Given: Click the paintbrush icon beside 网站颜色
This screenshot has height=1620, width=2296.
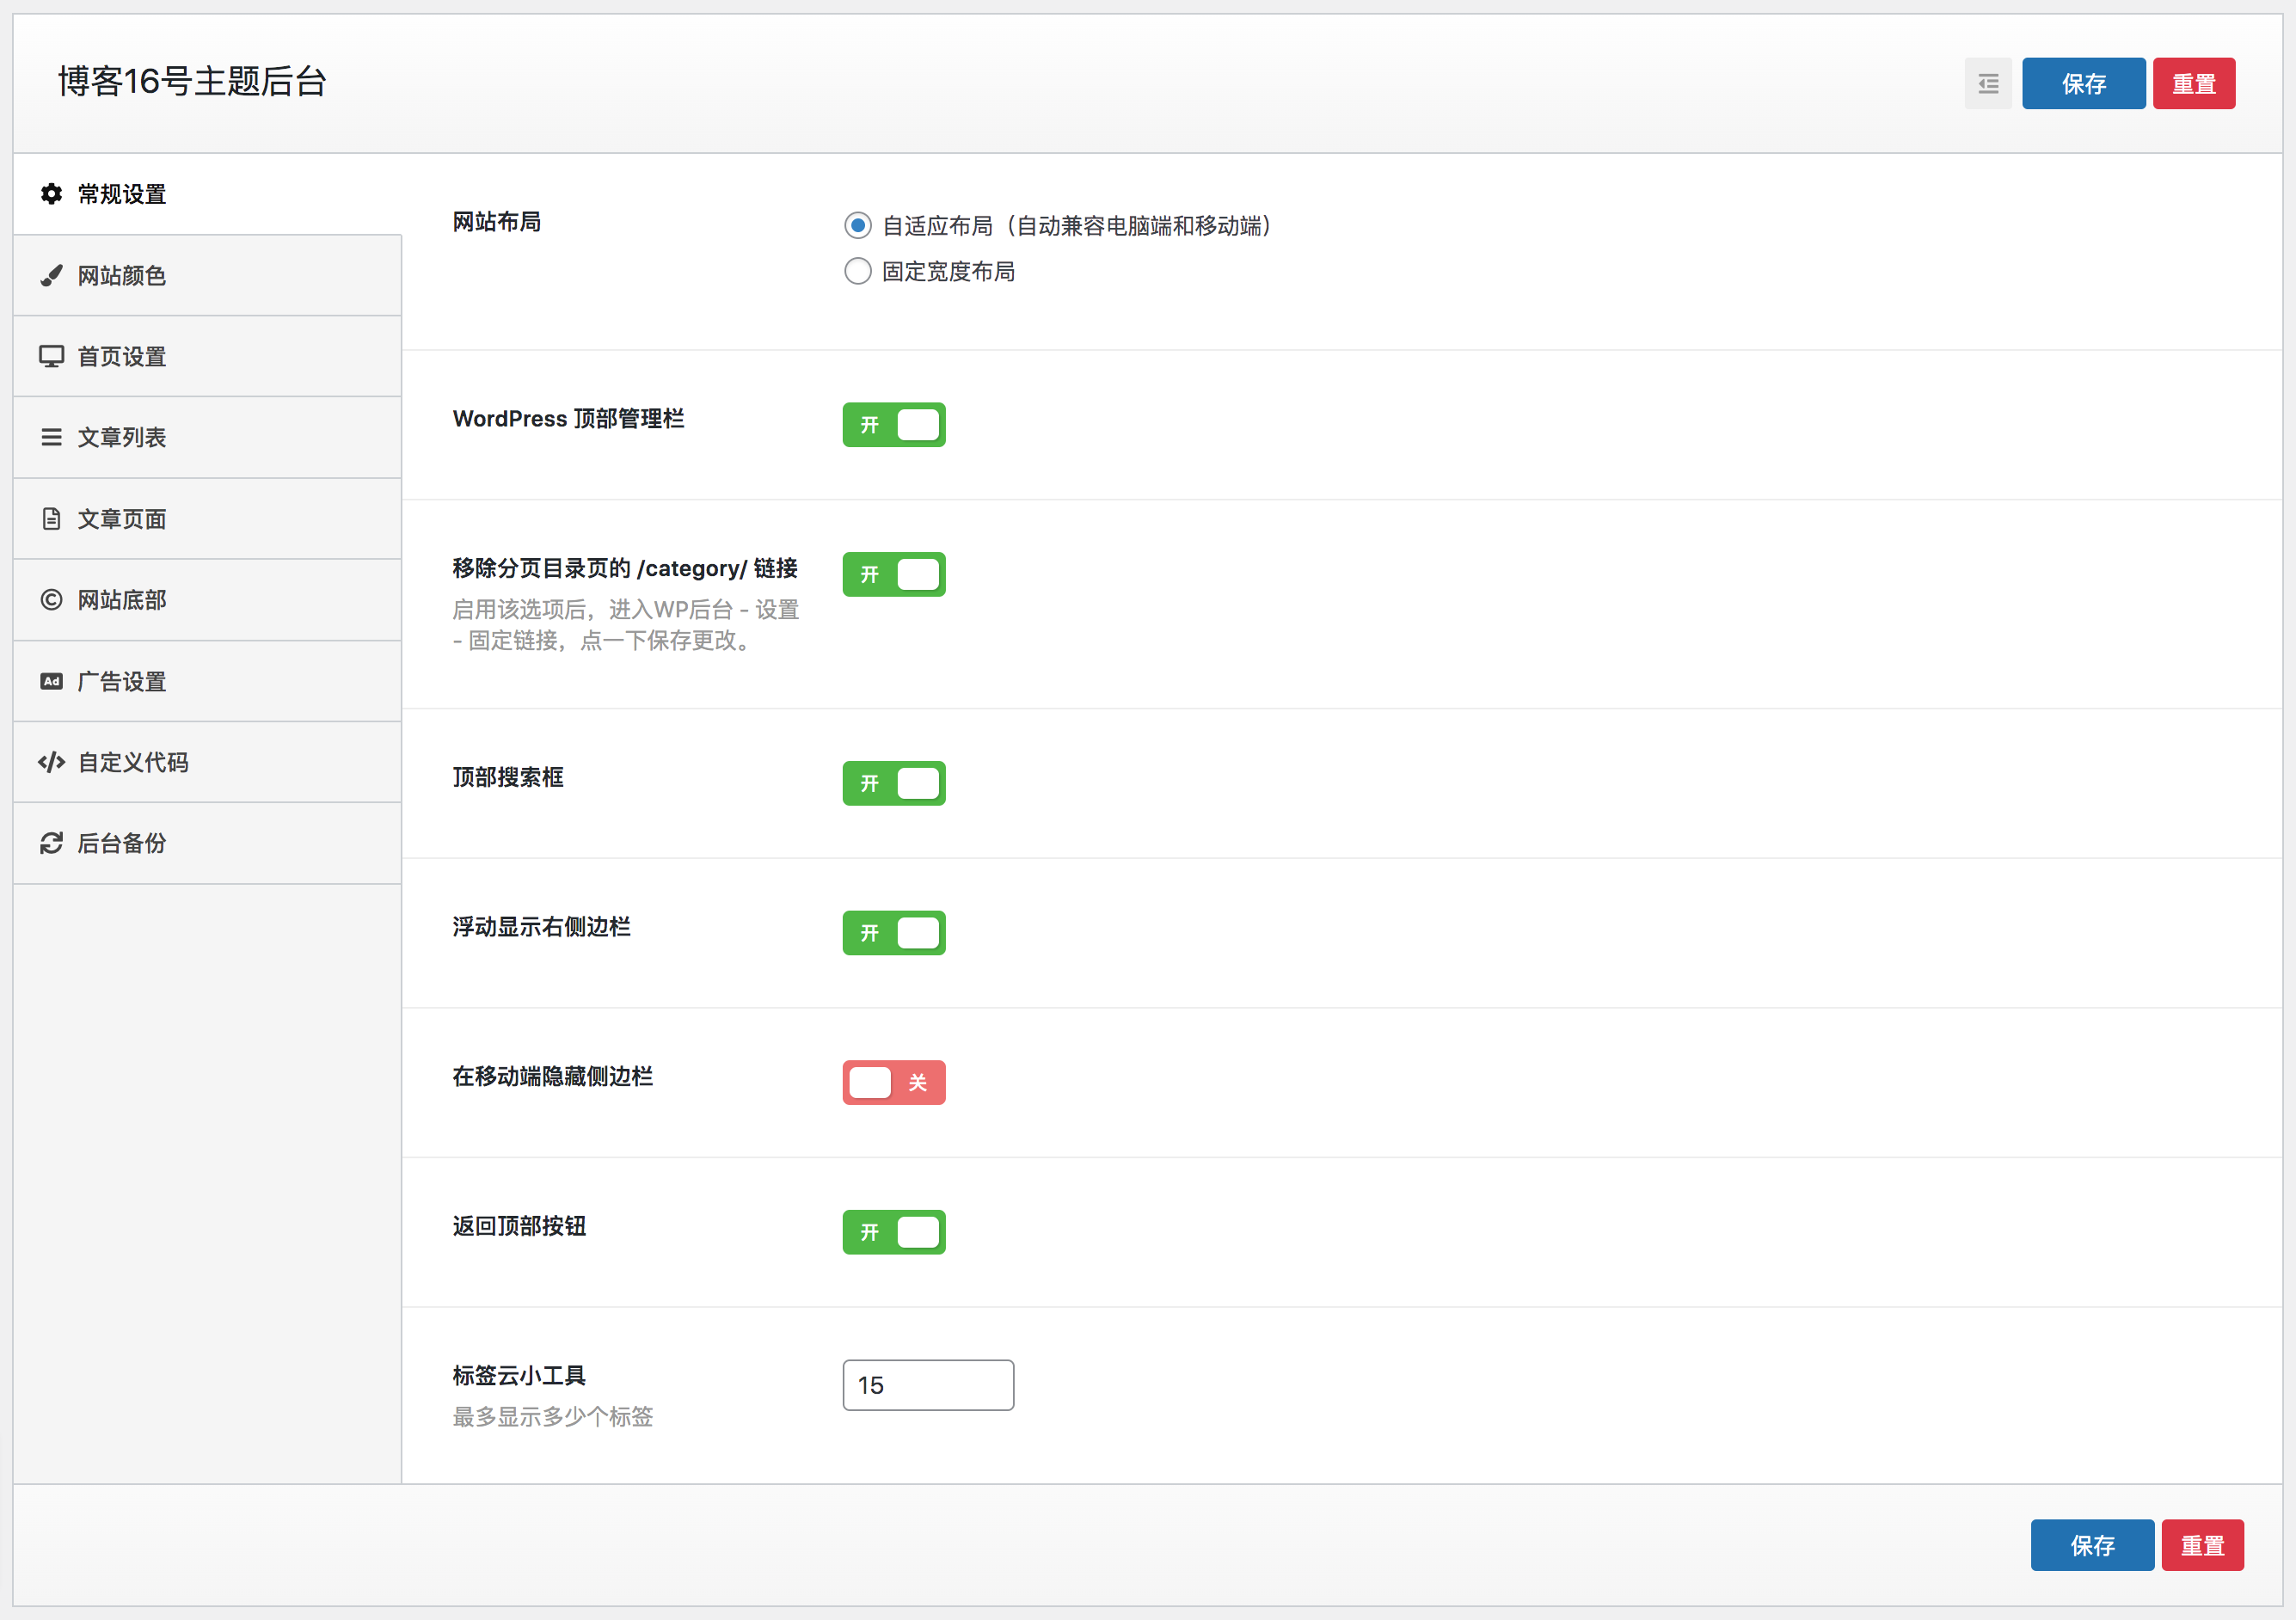Looking at the screenshot, I should [x=51, y=275].
